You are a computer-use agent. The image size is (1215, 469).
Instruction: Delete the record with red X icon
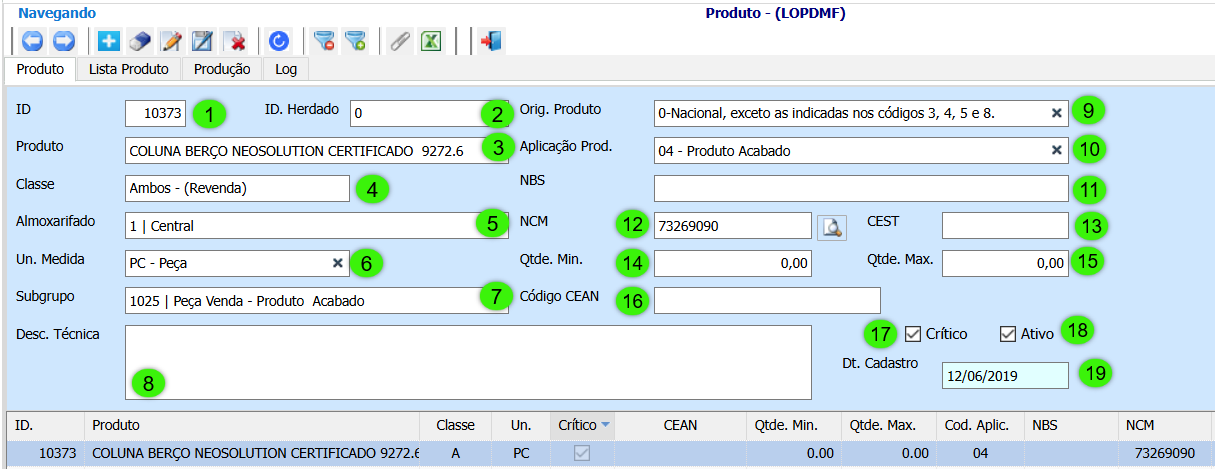click(235, 41)
